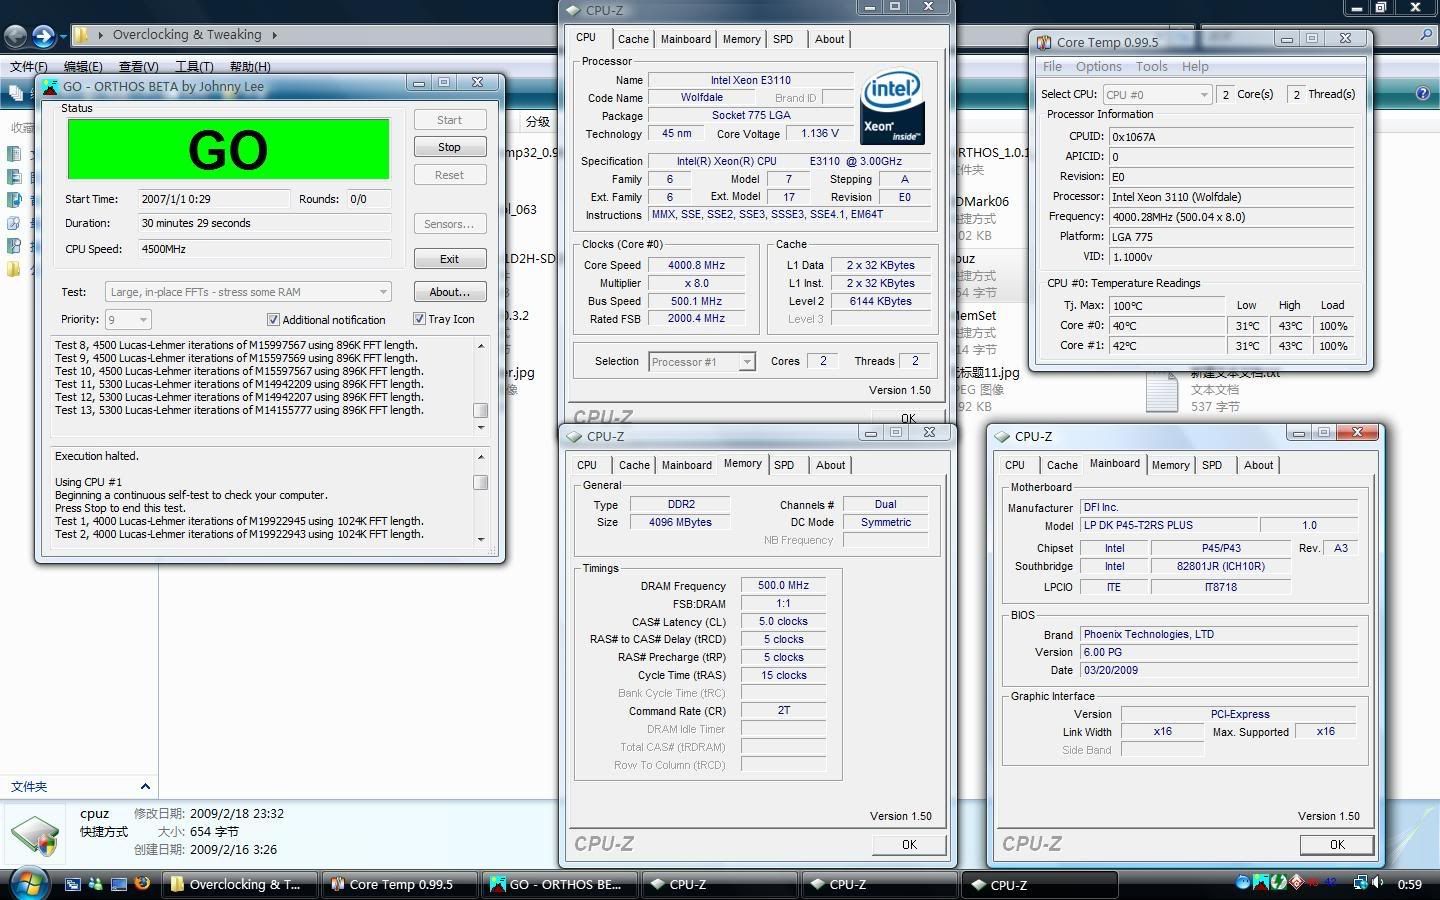Click the lower ORTHOS log scrollbar up arrow
Image resolution: width=1440 pixels, height=900 pixels.
[x=481, y=457]
